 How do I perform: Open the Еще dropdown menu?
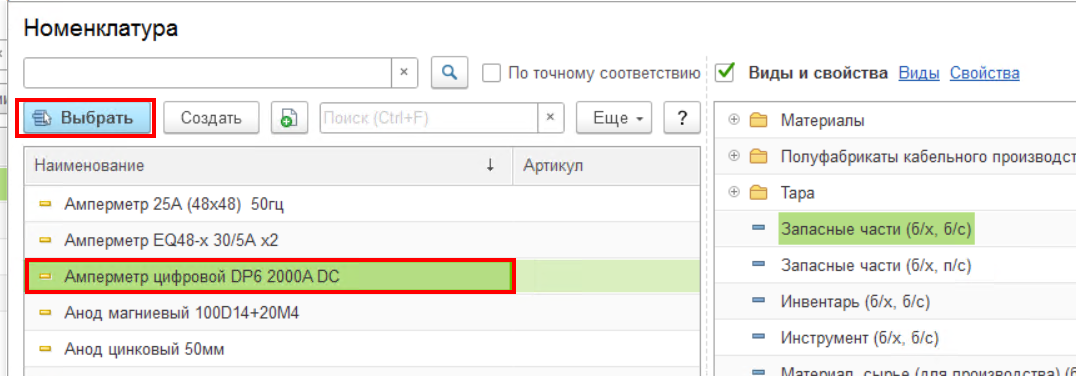pos(613,117)
